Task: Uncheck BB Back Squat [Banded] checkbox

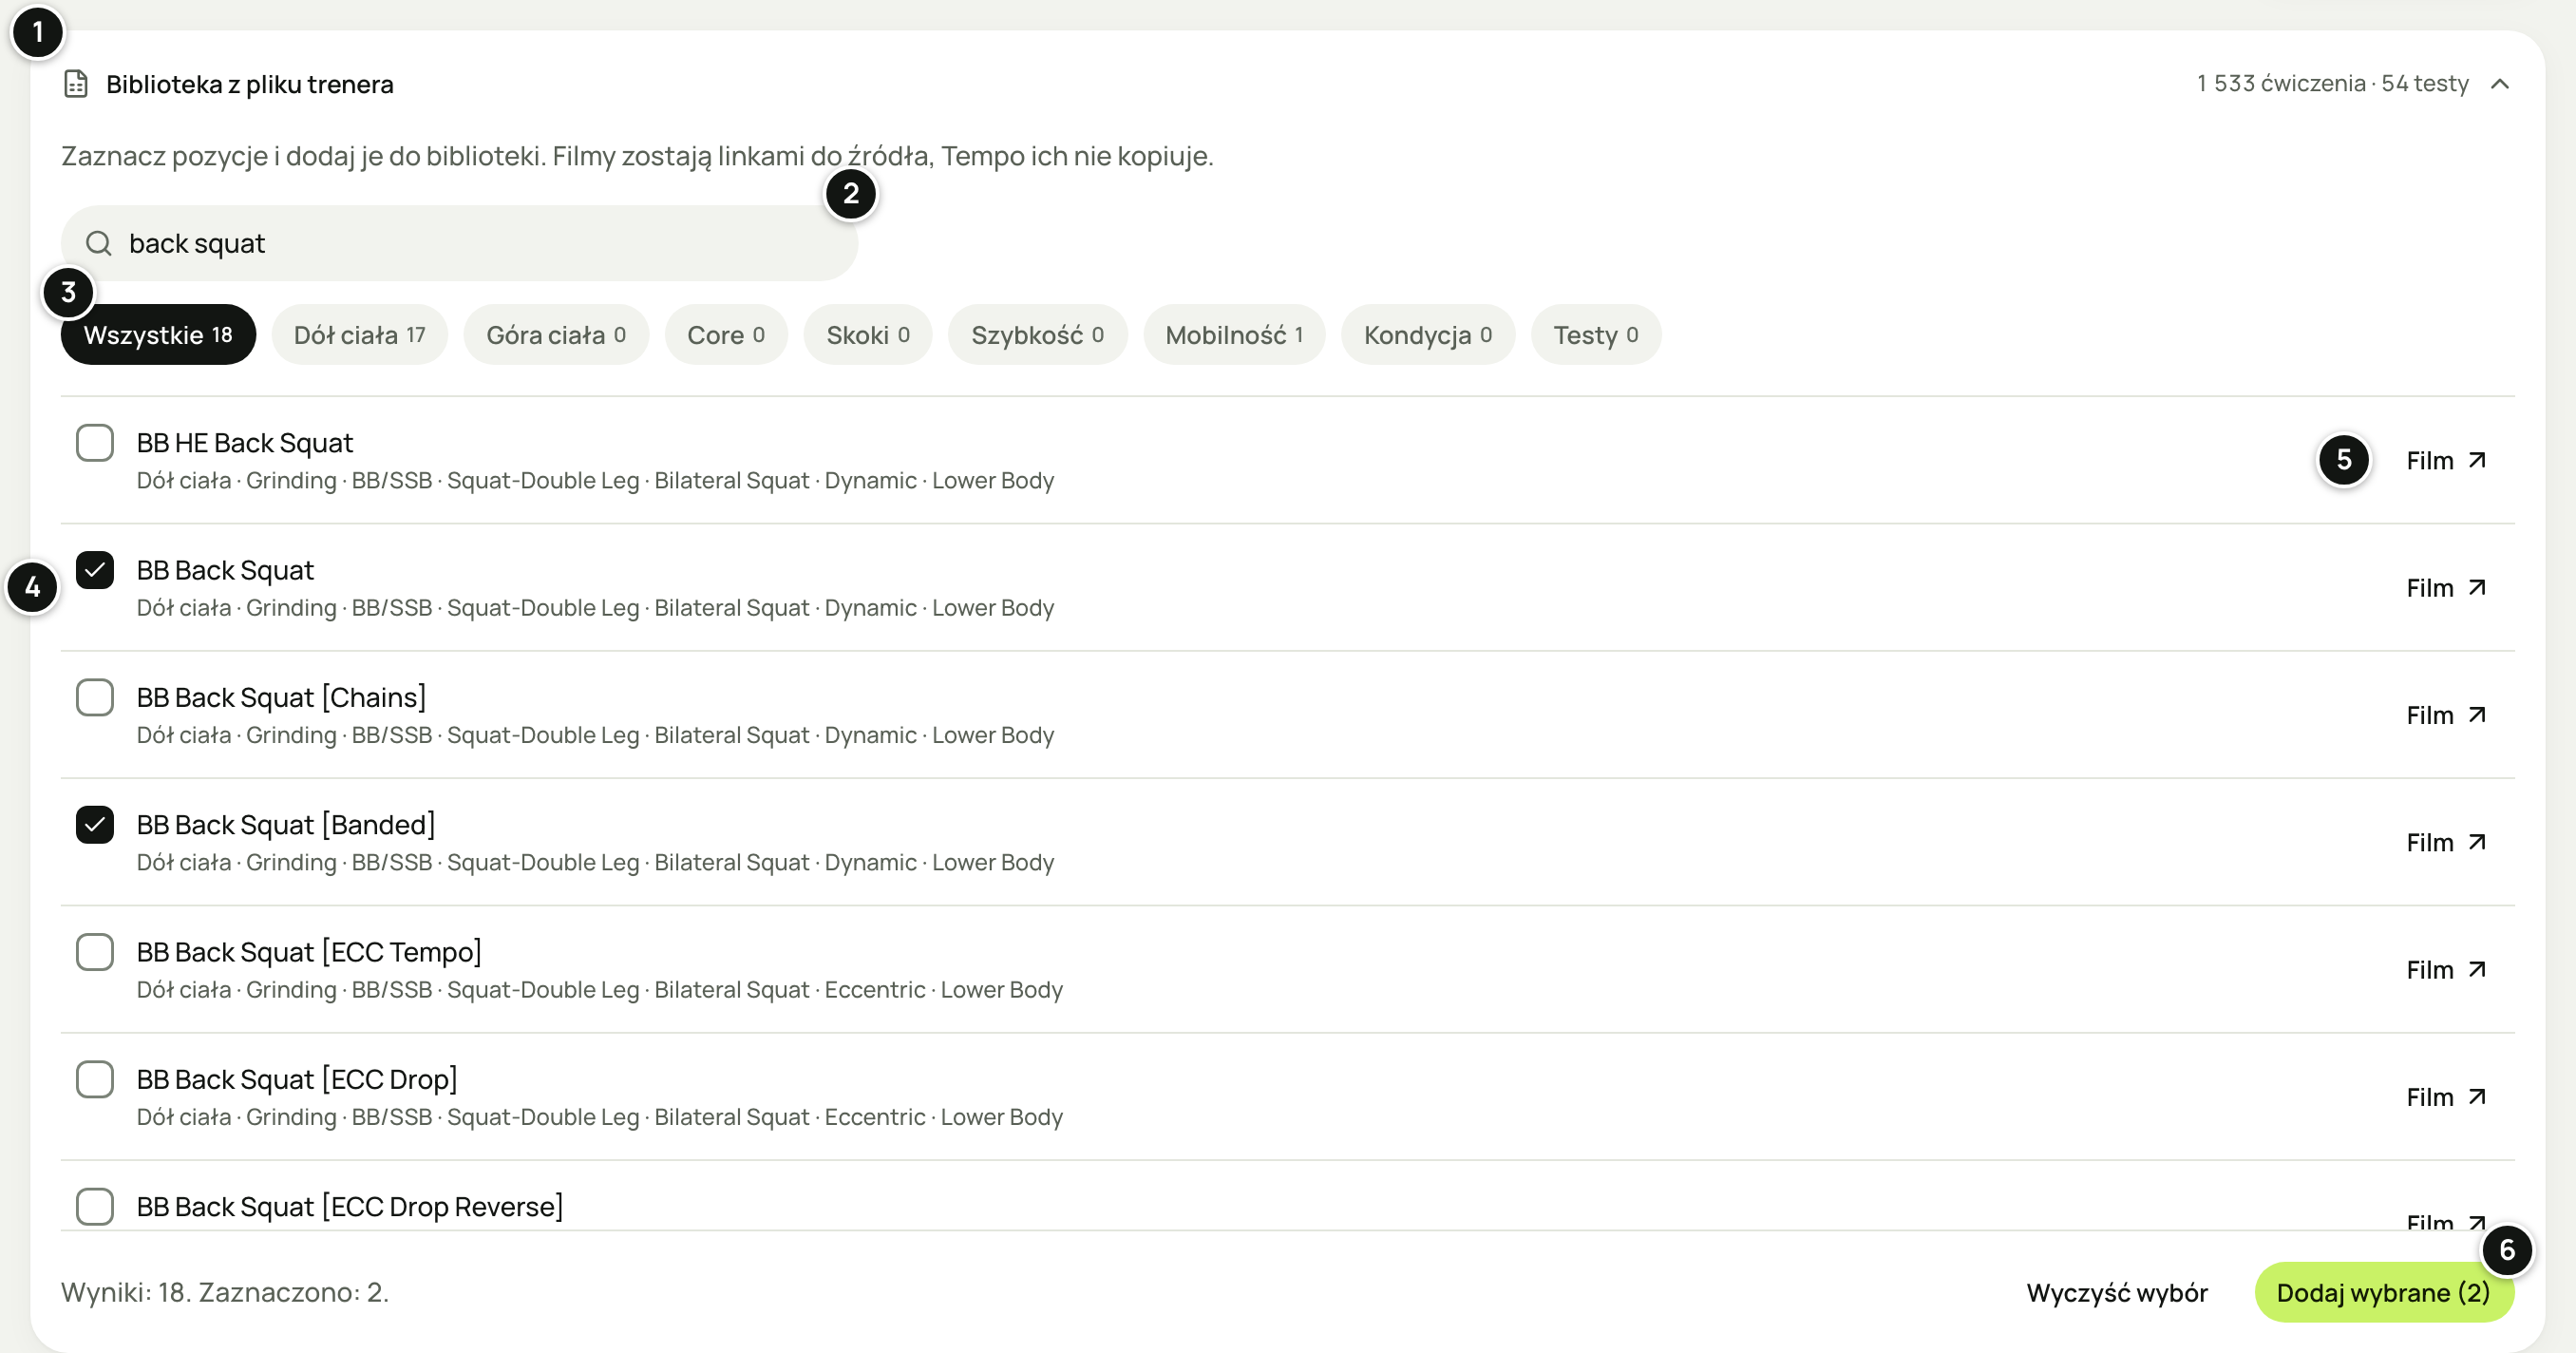Action: pos(95,825)
